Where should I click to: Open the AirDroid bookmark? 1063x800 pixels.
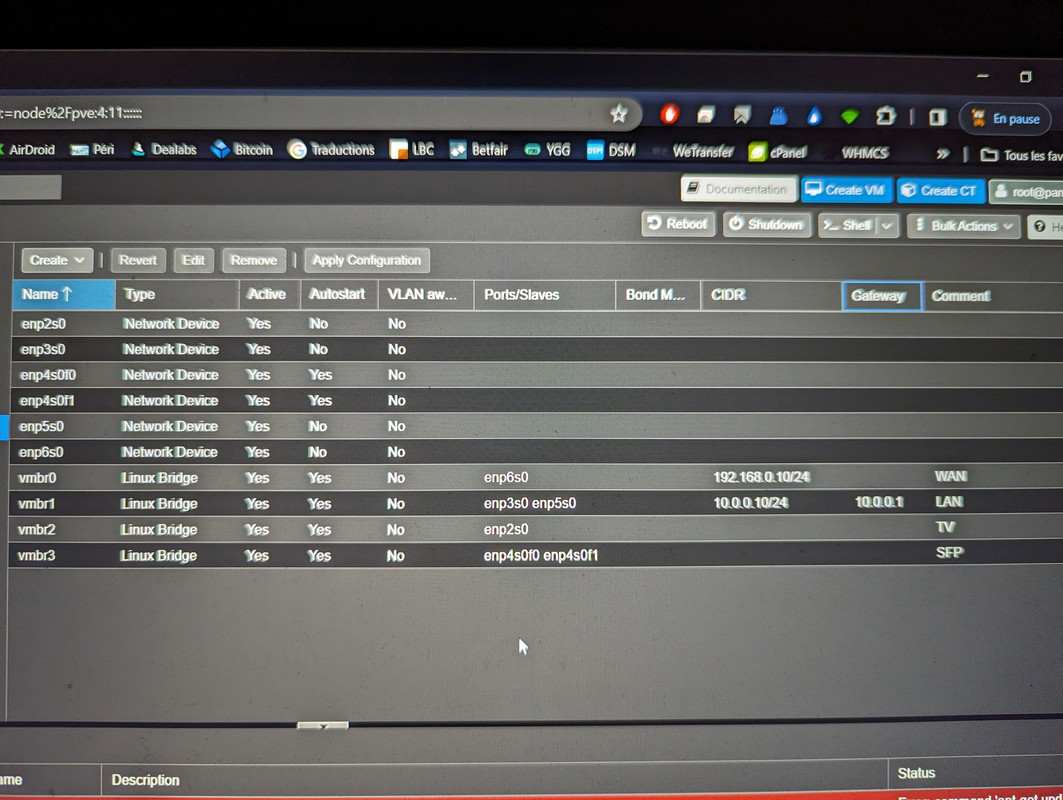[27, 150]
